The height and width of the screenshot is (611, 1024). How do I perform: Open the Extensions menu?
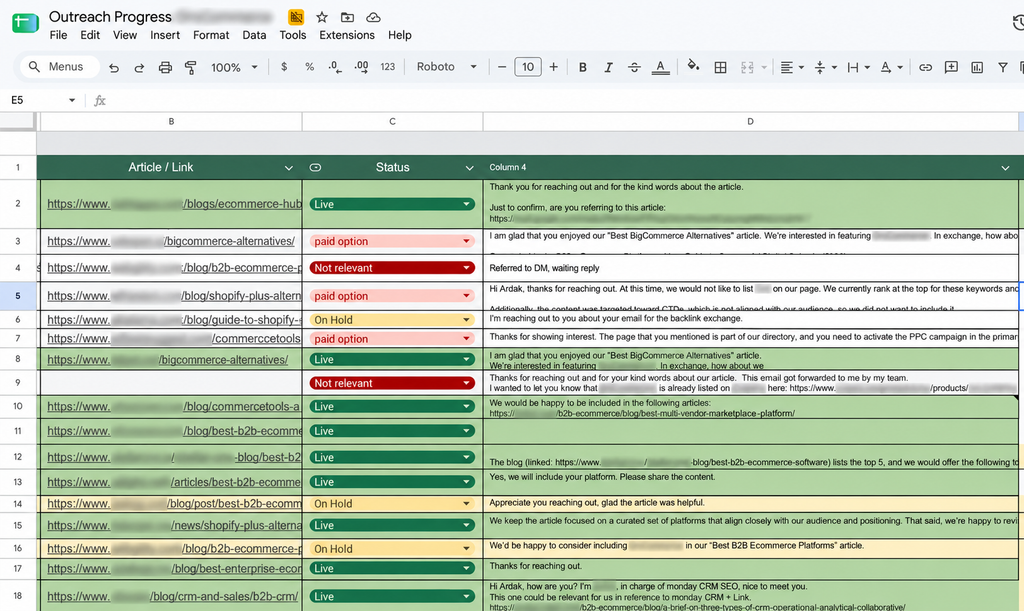click(347, 35)
